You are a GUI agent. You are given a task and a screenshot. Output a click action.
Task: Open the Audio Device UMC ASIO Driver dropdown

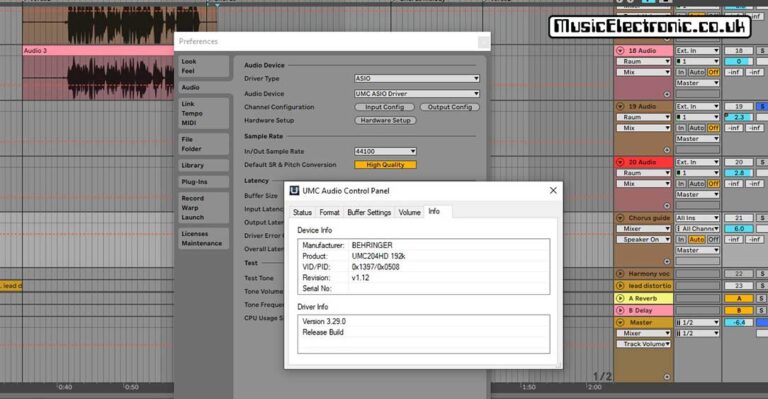pos(417,94)
